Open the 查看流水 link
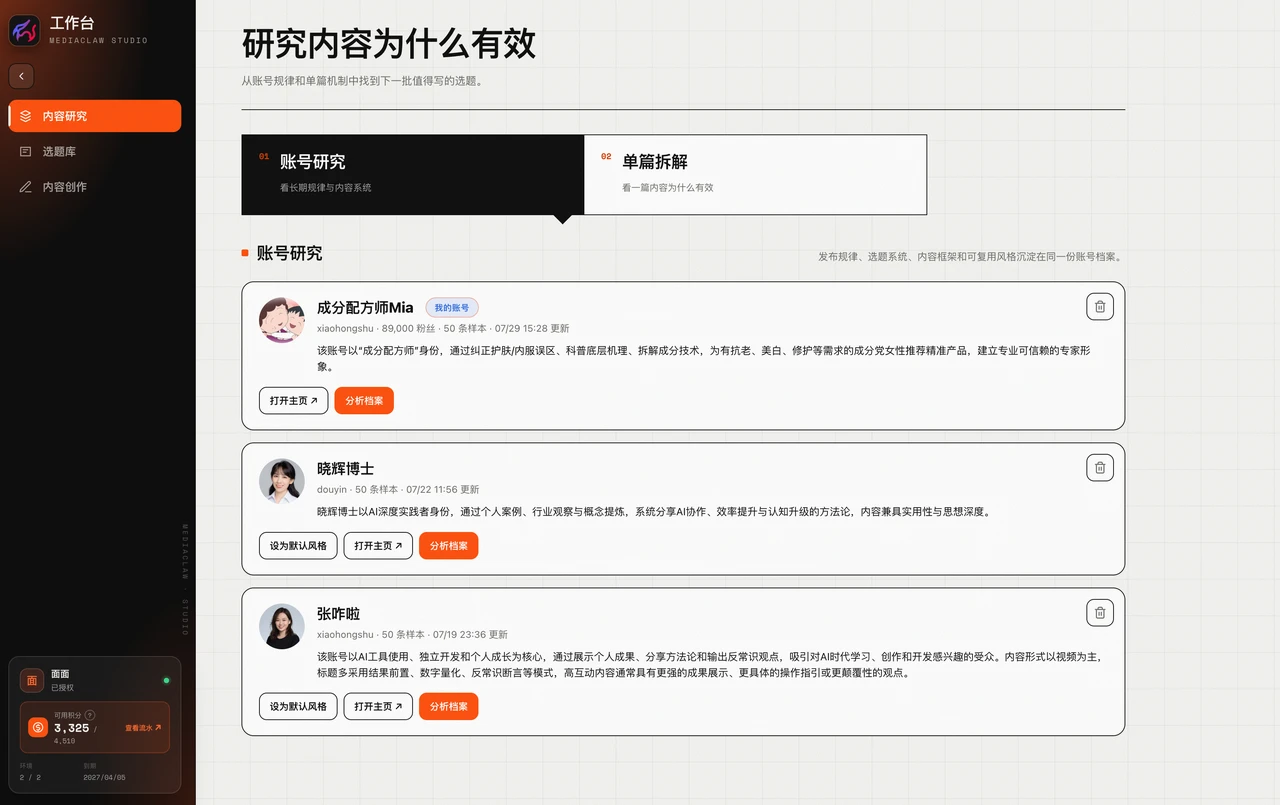 [143, 728]
